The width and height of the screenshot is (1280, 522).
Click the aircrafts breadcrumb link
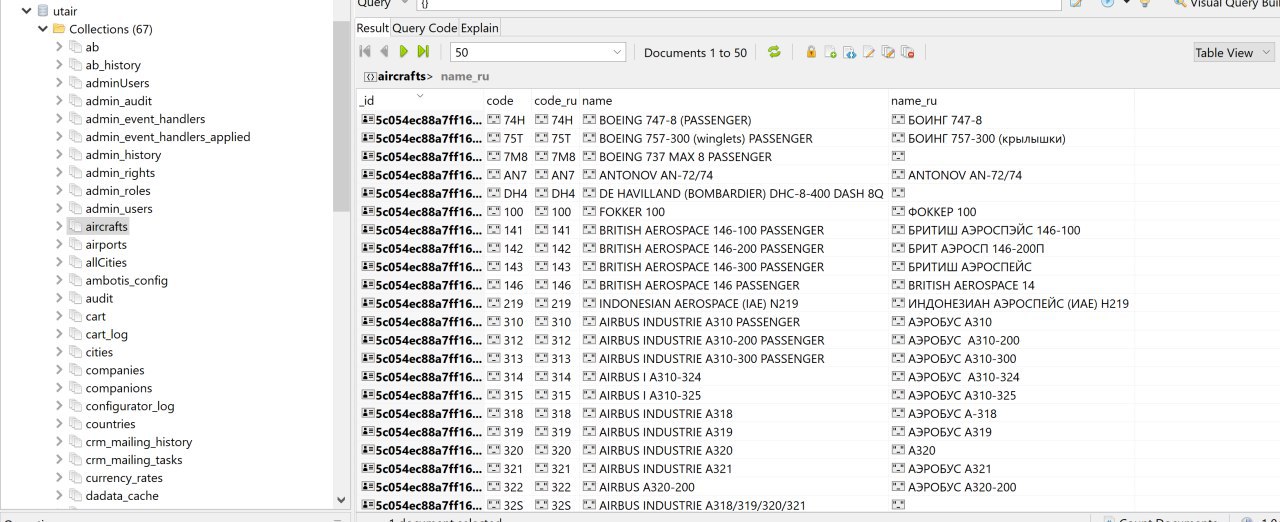(x=402, y=76)
